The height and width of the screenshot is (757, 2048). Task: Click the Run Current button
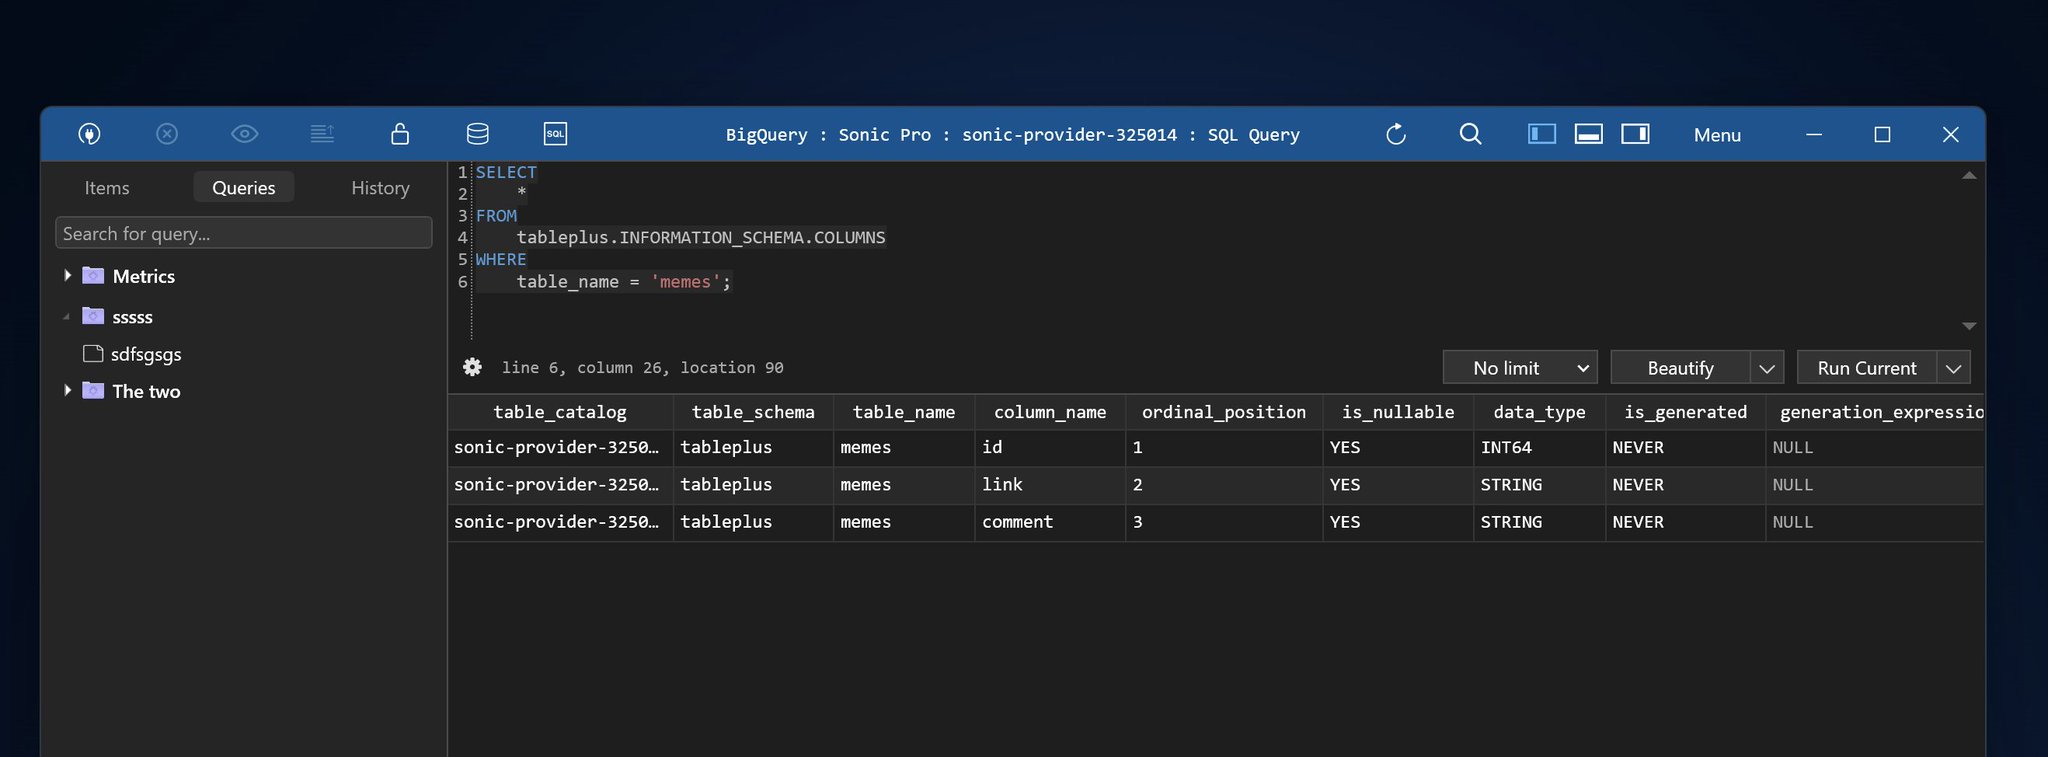[1867, 368]
